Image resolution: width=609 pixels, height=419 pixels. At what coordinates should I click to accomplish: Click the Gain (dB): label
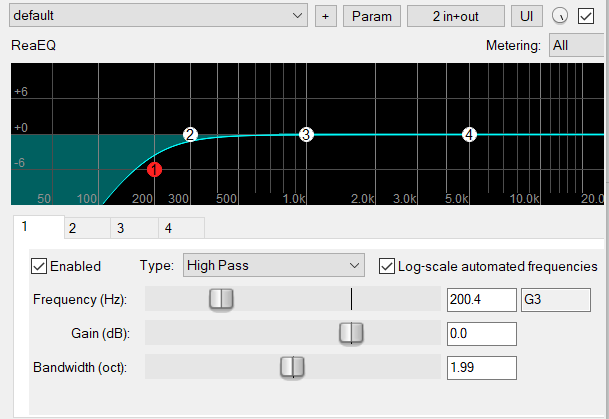(100, 334)
